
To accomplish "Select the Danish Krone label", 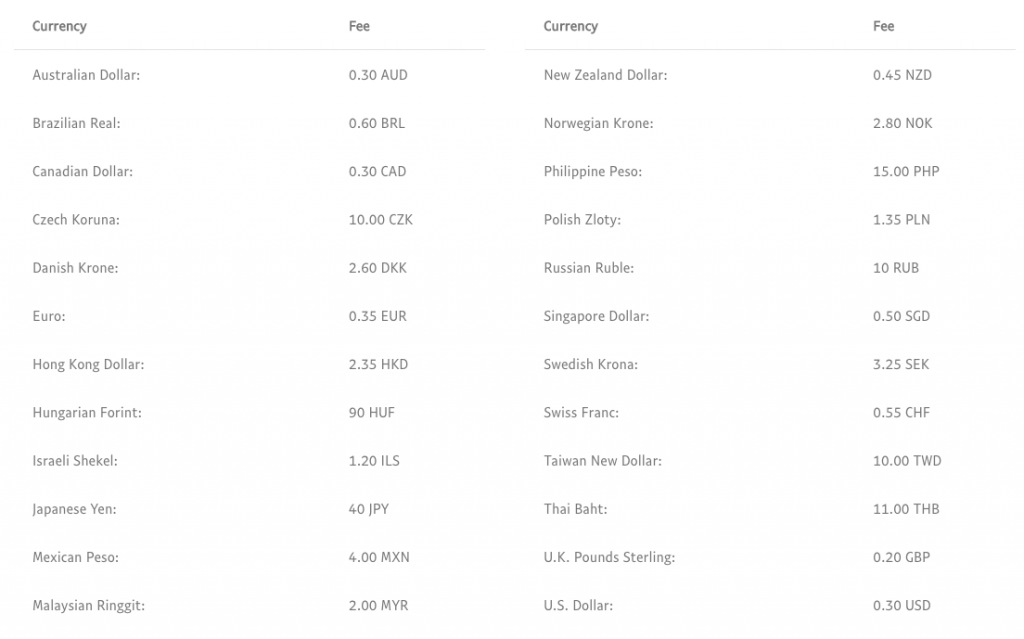I will coord(75,268).
